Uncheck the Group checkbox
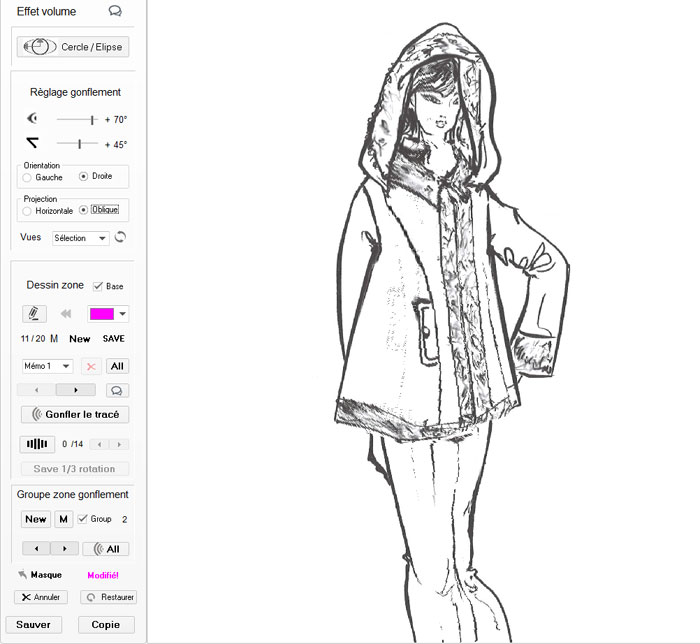 click(x=83, y=519)
